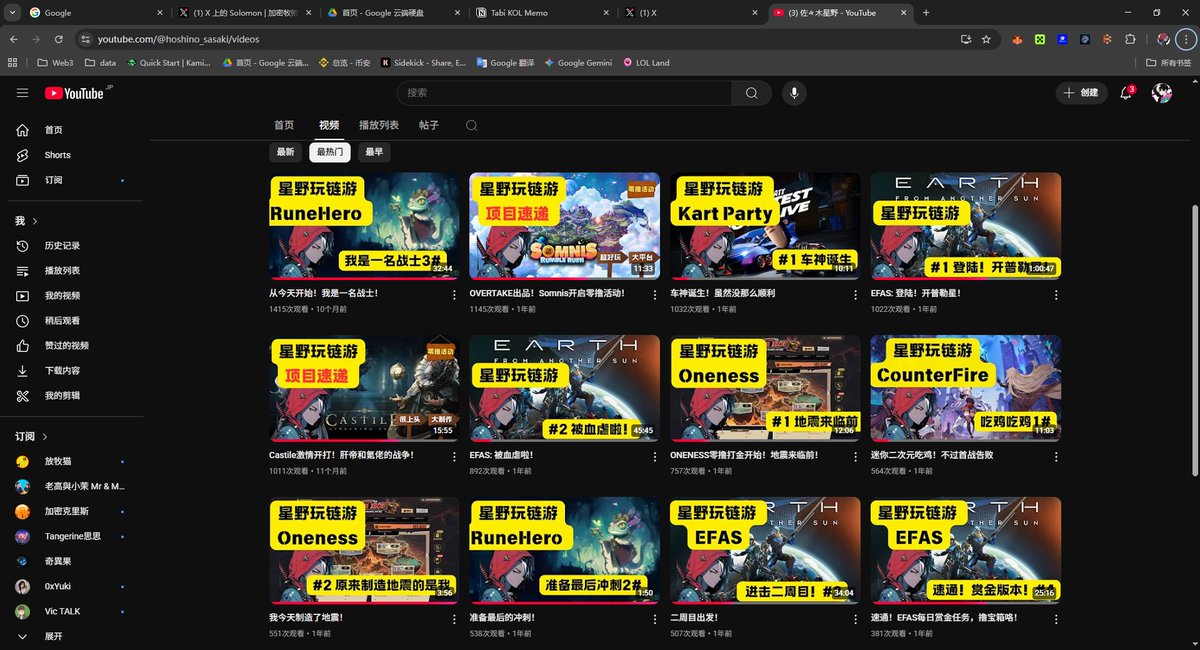
Task: Click the 创建 button
Action: (x=1081, y=93)
